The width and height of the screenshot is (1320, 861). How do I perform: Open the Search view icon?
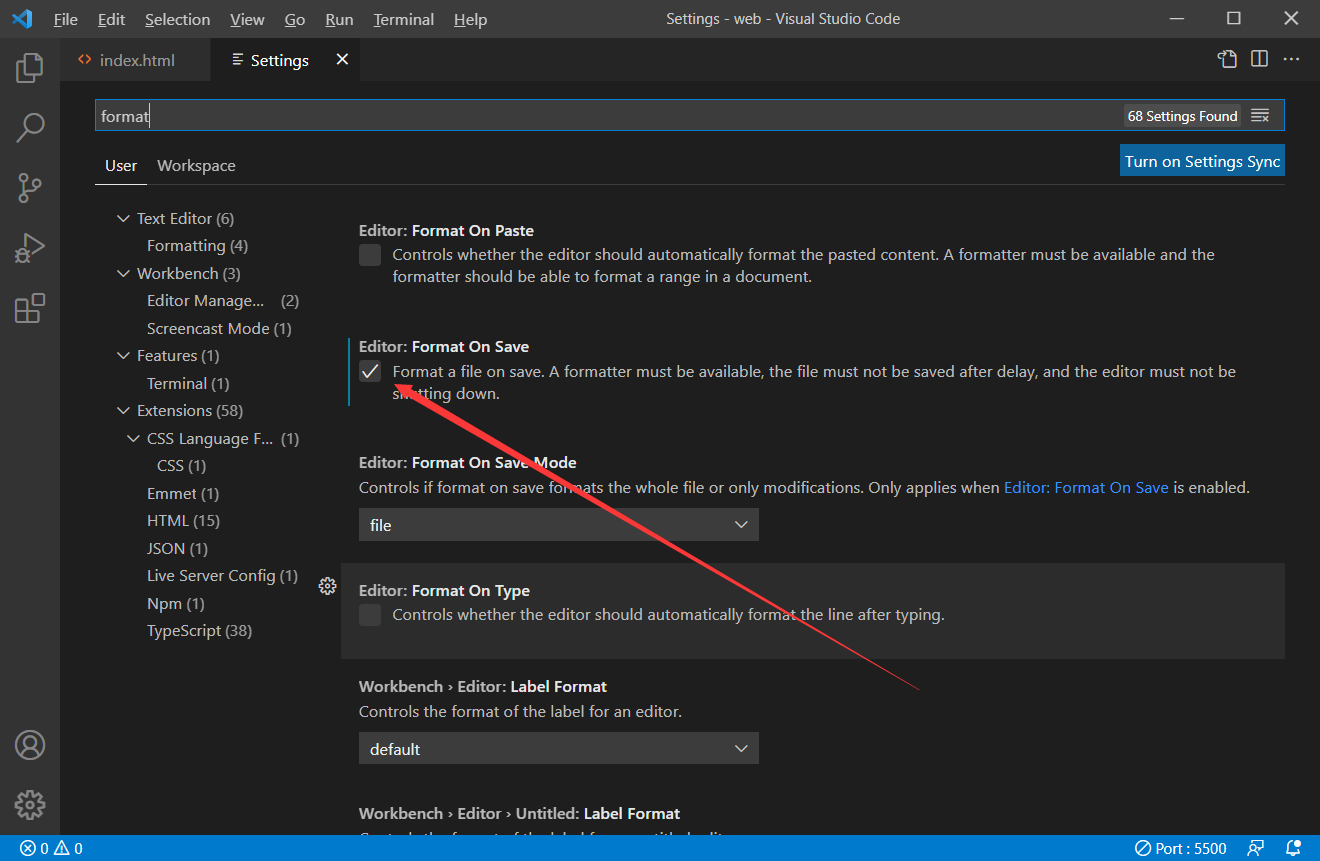tap(30, 127)
